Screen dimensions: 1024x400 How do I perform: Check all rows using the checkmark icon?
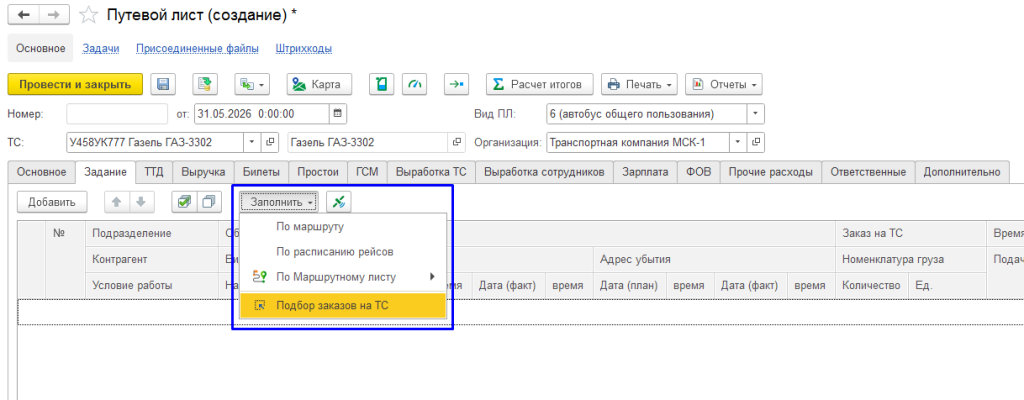coord(184,203)
